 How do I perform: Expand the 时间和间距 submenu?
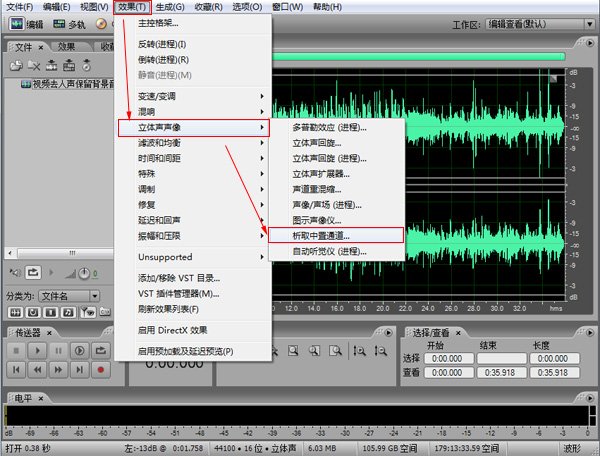(x=192, y=158)
